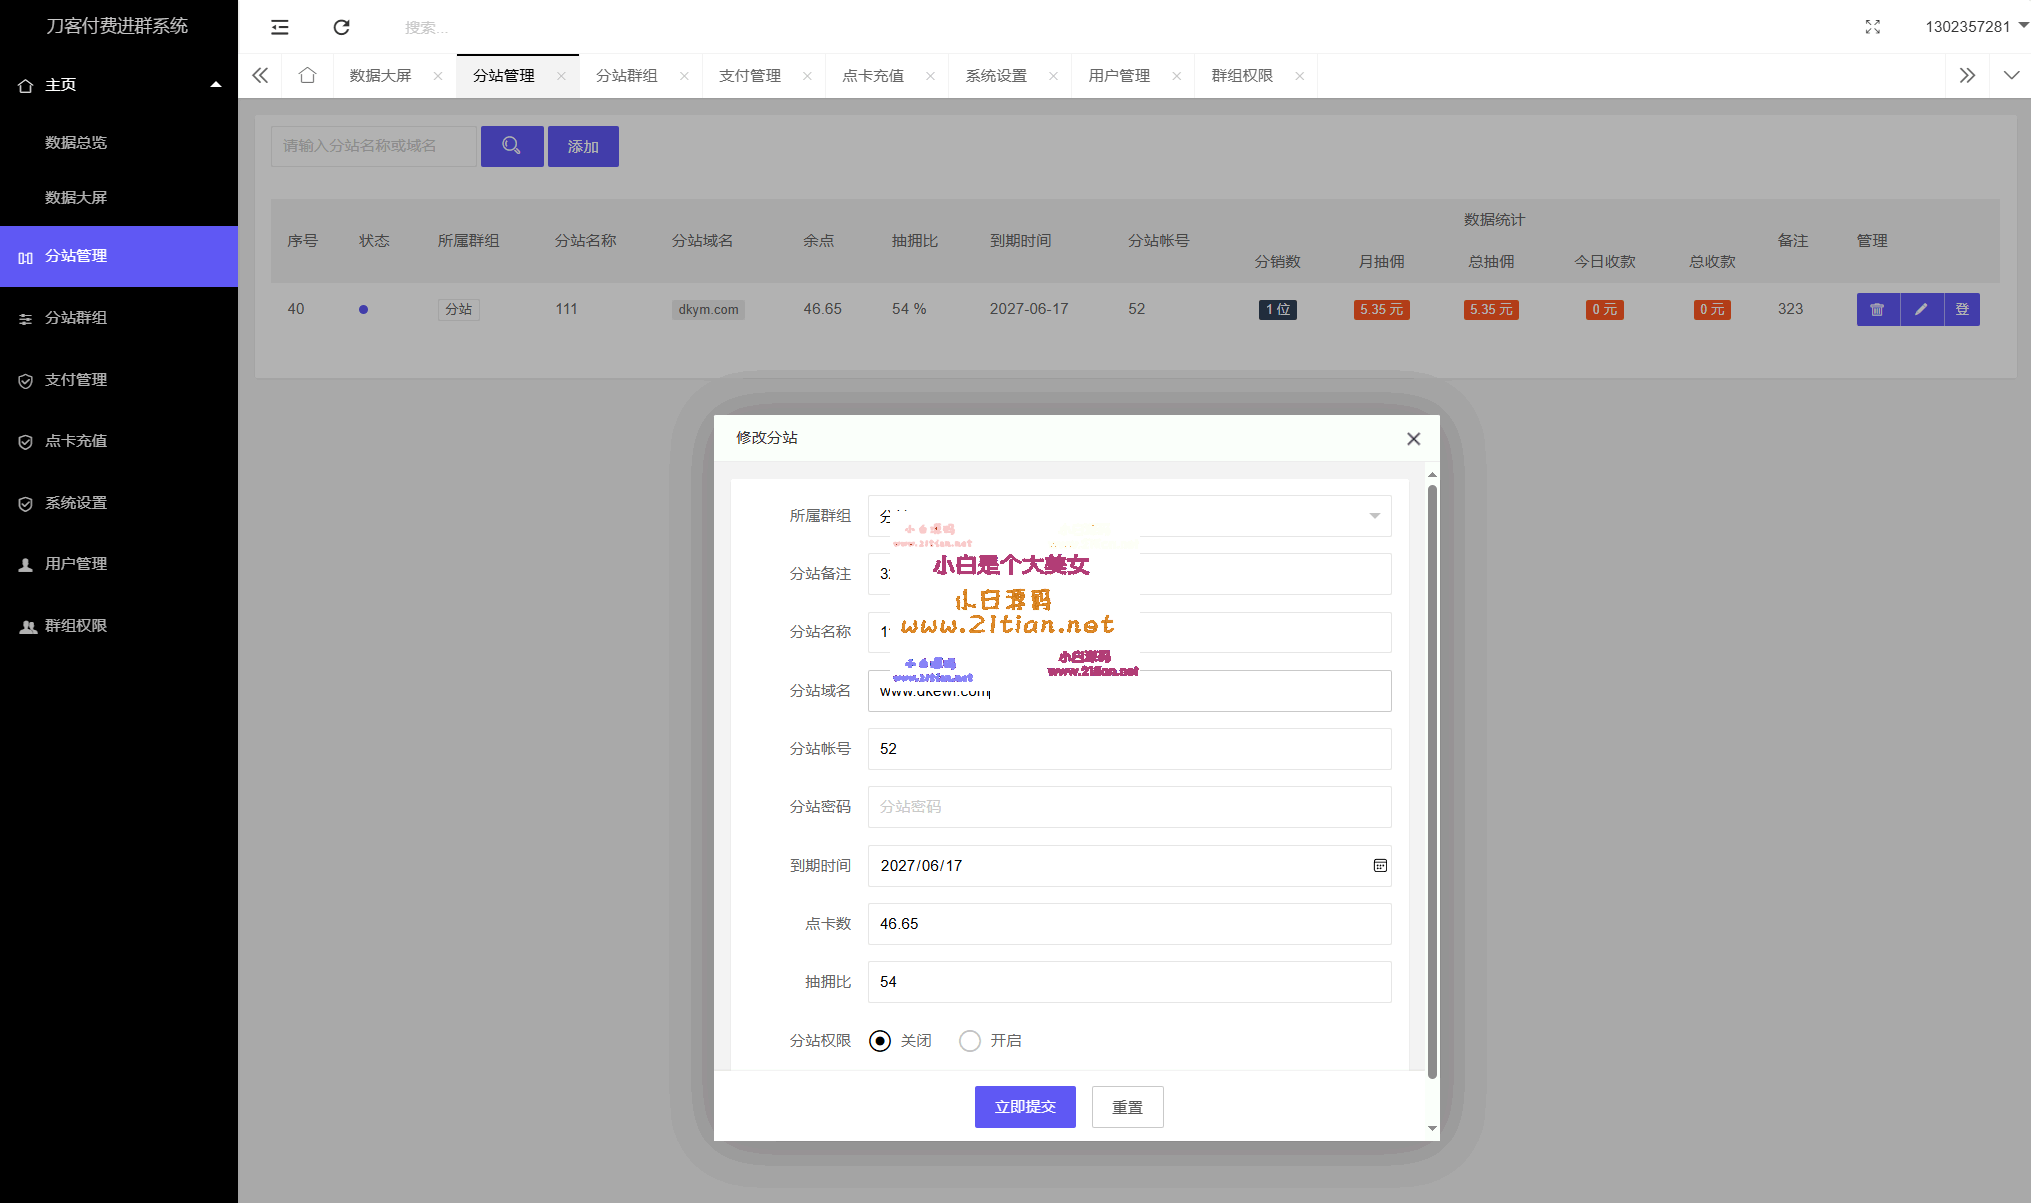
Task: Run a search with the magnifier icon
Action: click(x=512, y=146)
